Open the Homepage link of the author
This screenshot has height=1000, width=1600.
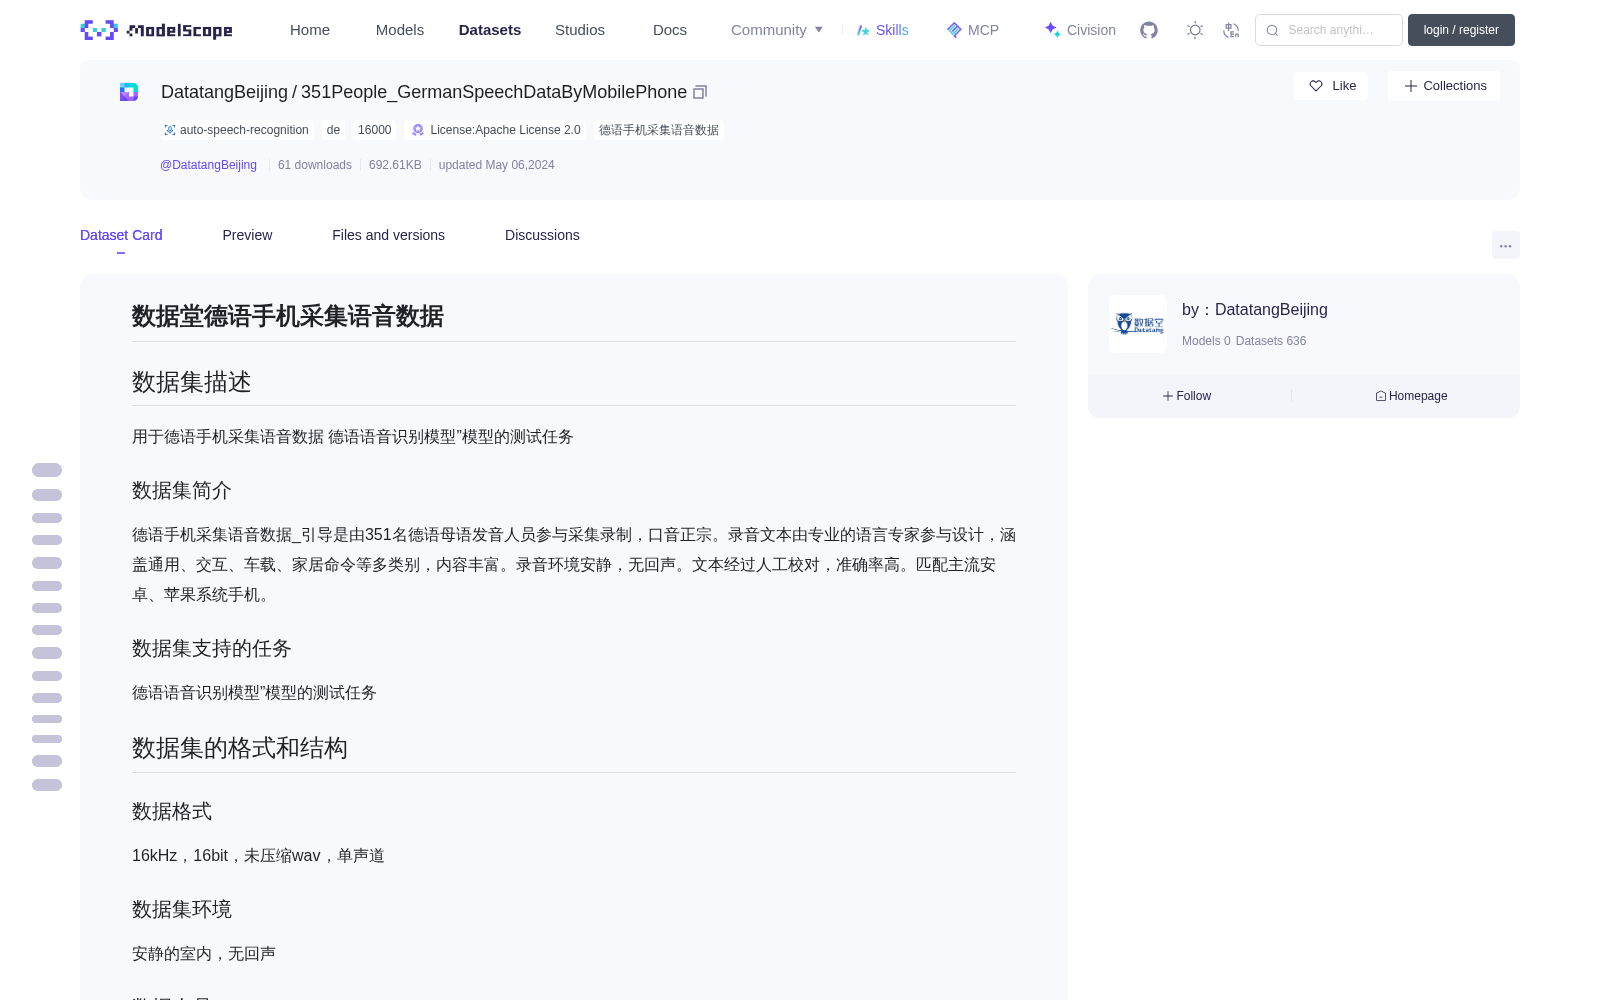click(x=1411, y=396)
